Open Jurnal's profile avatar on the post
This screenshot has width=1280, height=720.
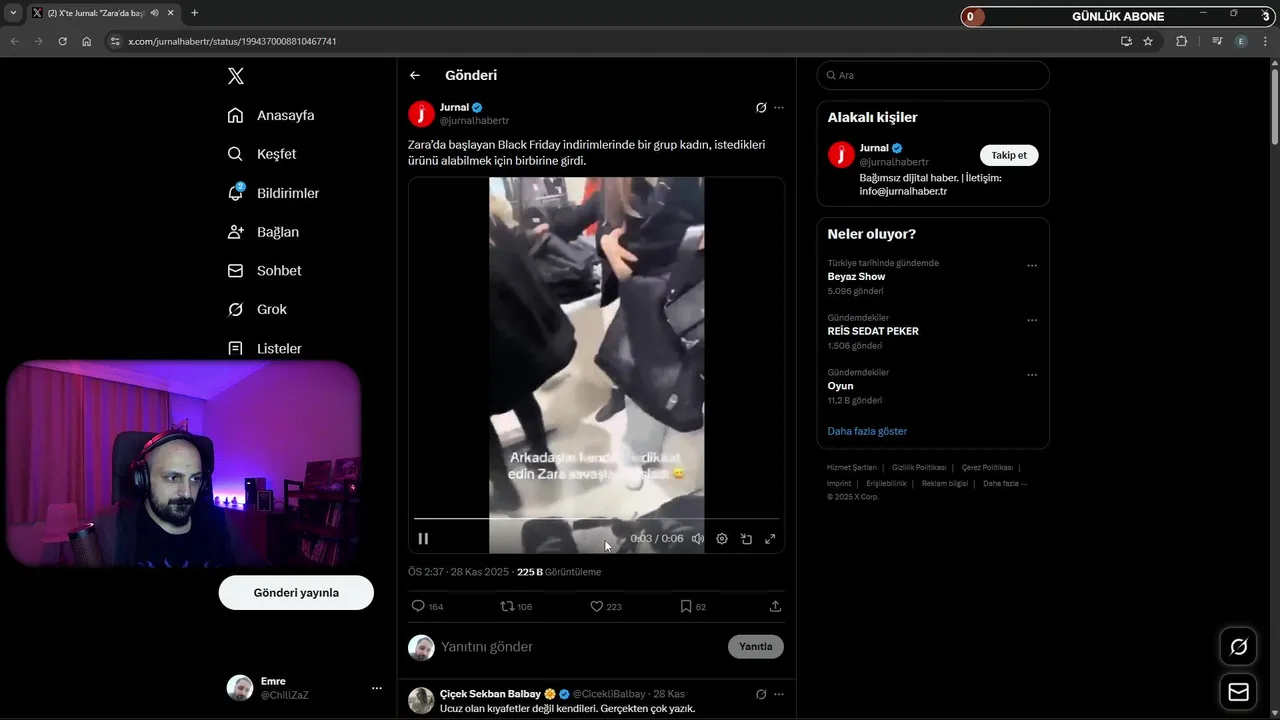[x=421, y=114]
